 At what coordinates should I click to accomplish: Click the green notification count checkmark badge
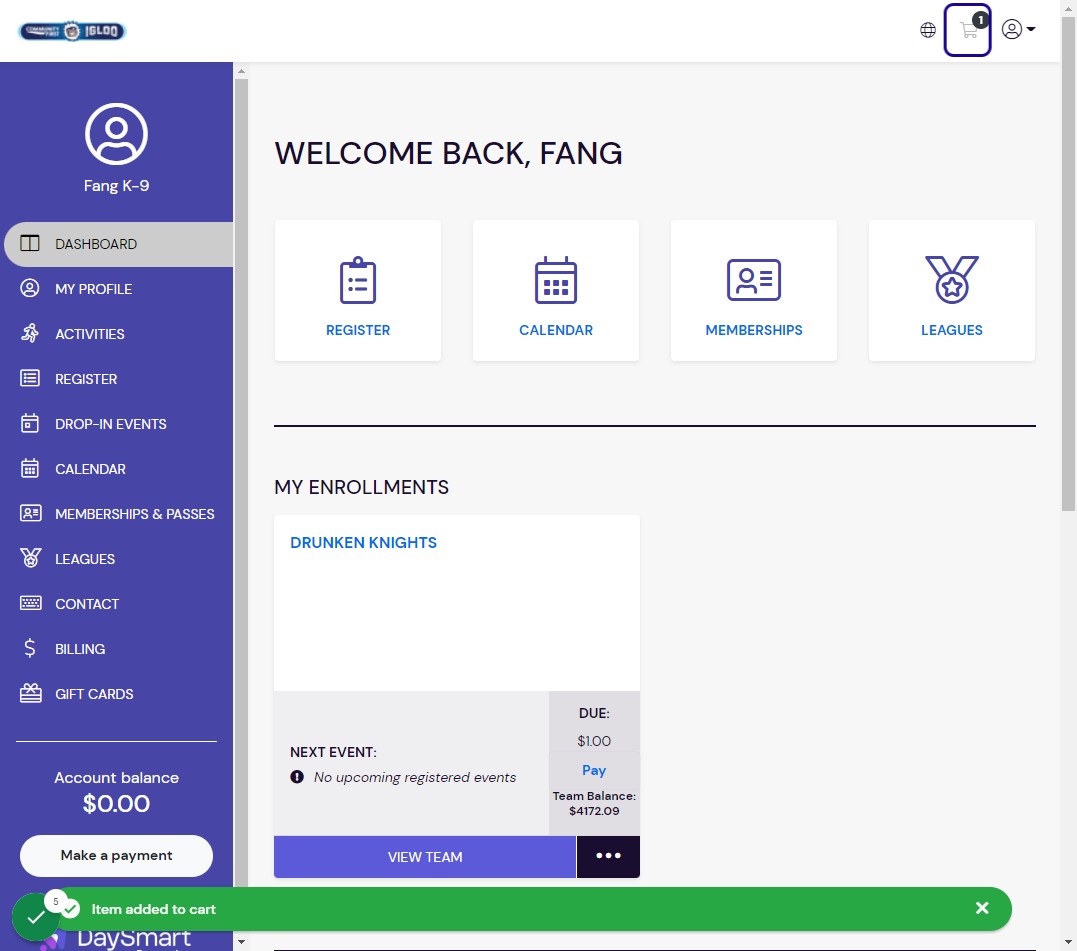click(36, 917)
